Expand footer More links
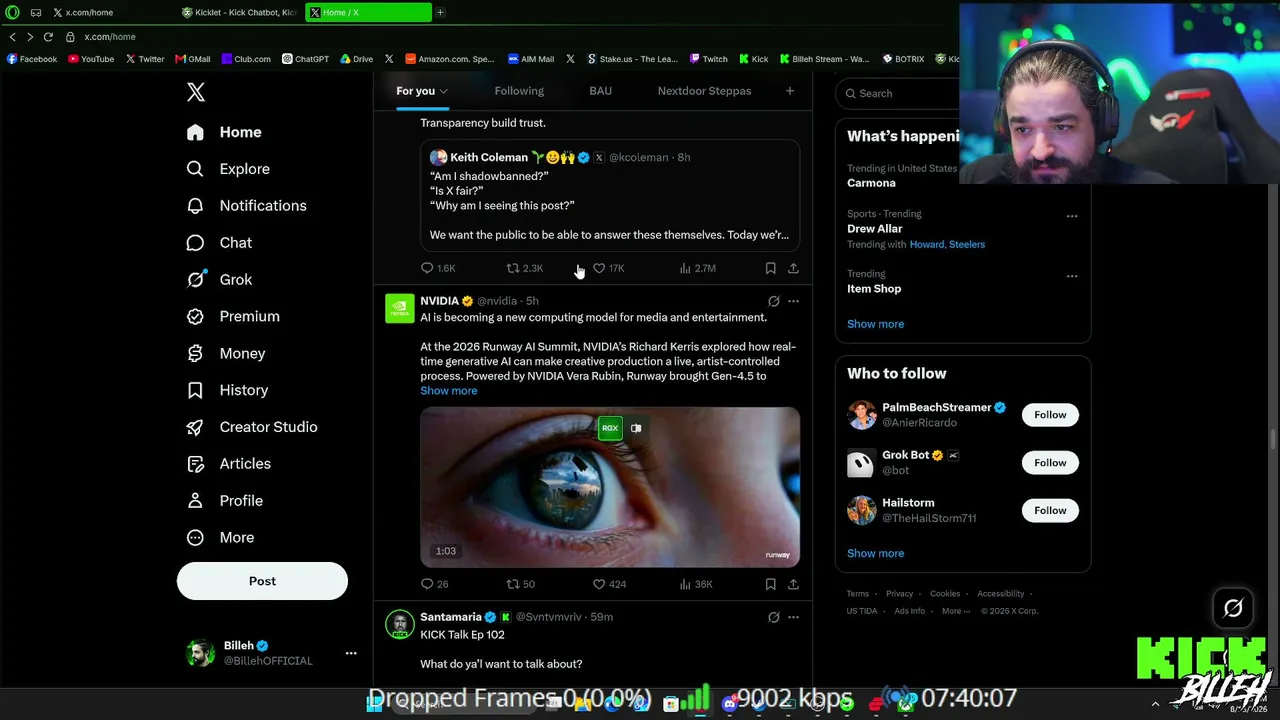Viewport: 1280px width, 720px height. point(955,611)
